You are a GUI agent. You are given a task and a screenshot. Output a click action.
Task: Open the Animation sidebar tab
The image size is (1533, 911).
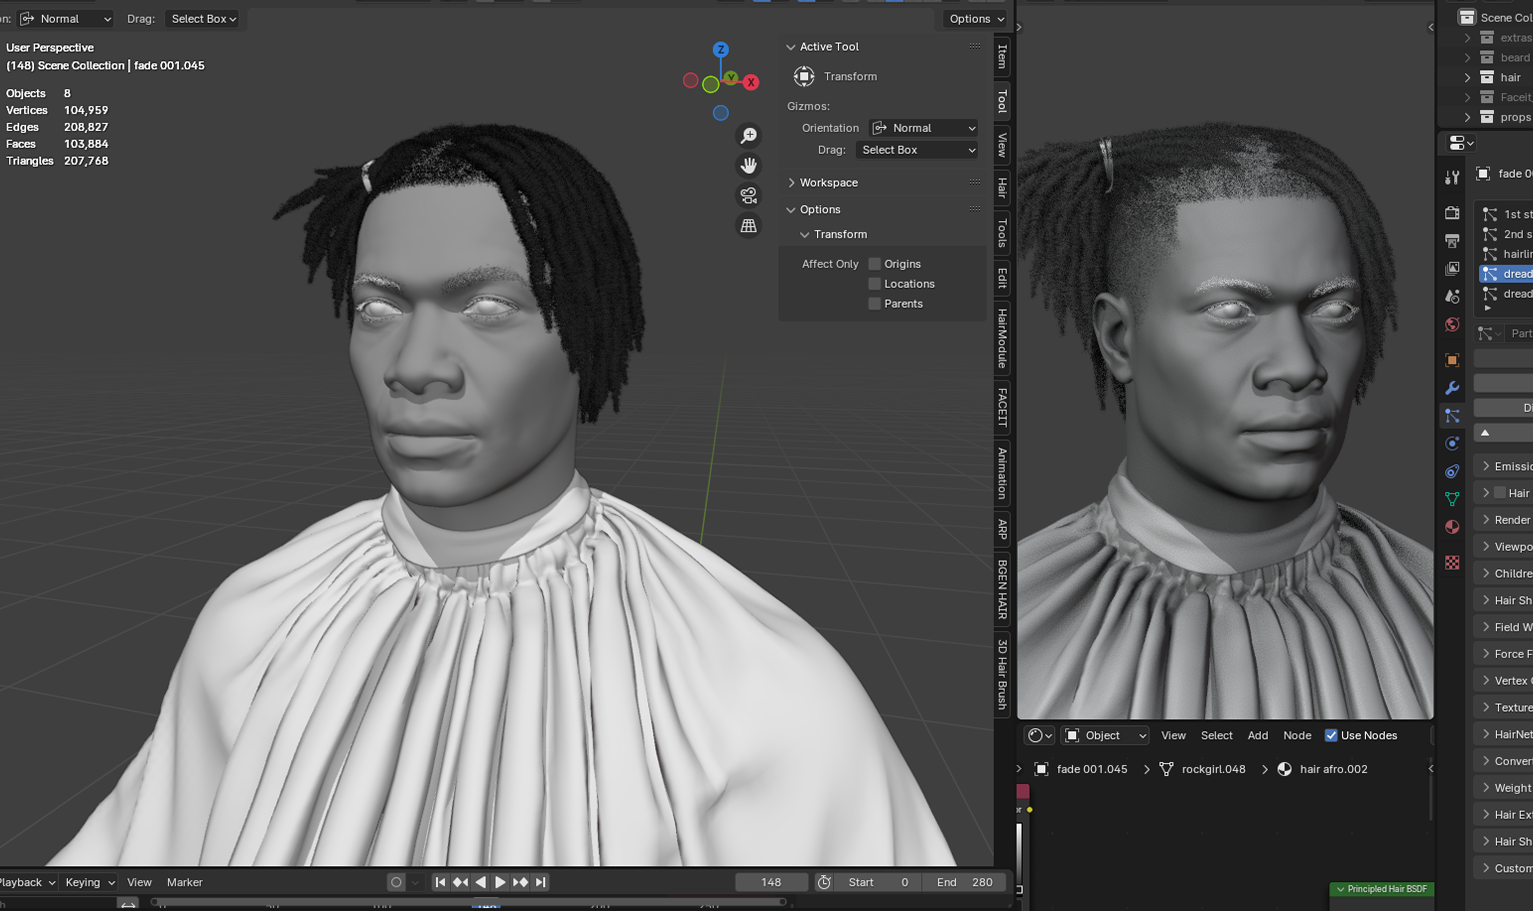[x=1002, y=473]
